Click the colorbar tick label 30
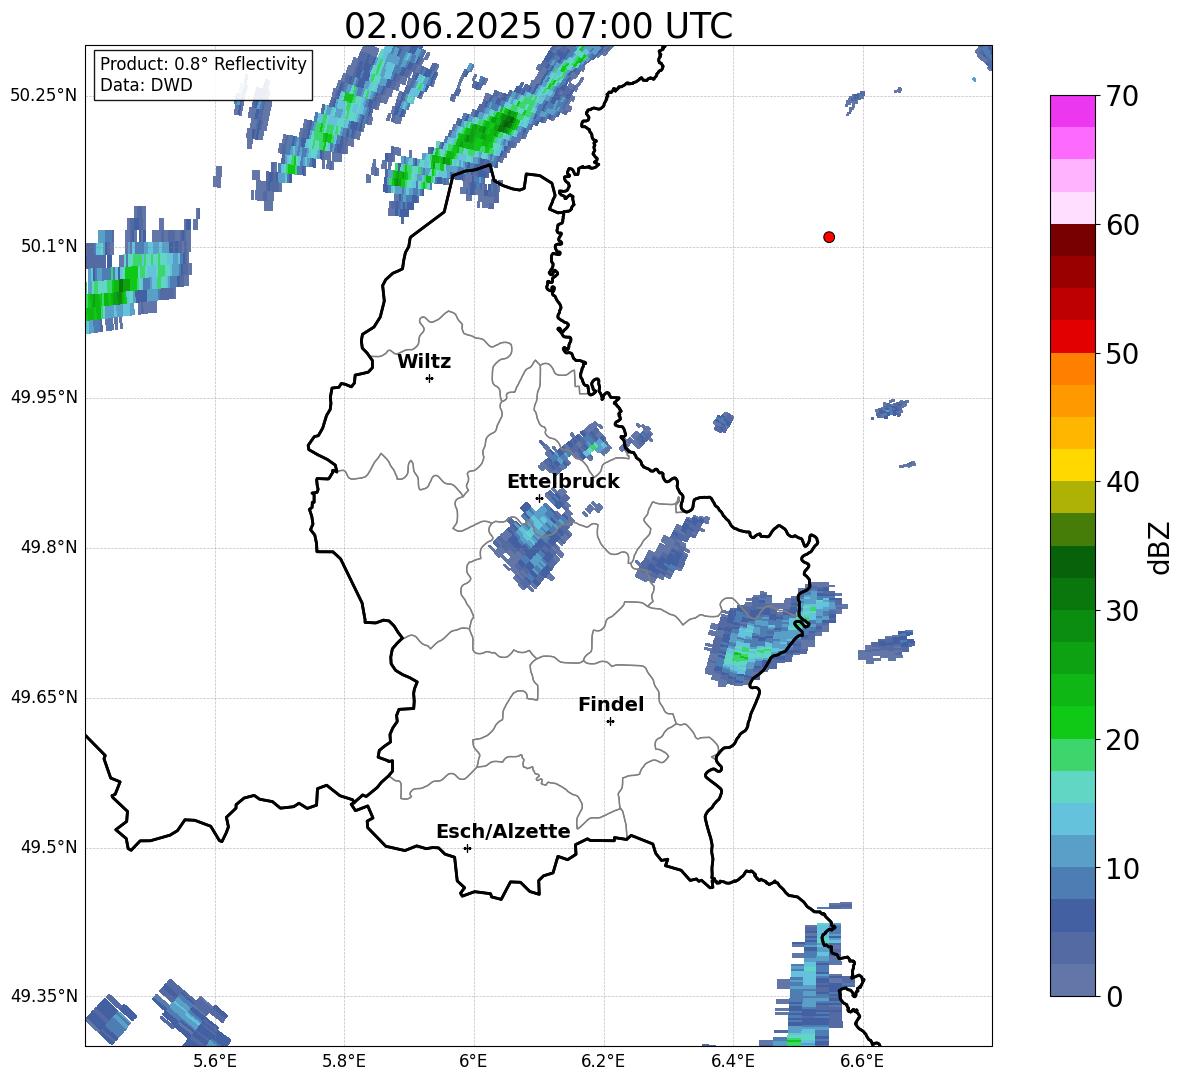Viewport: 1184px width, 1081px height. (1123, 611)
